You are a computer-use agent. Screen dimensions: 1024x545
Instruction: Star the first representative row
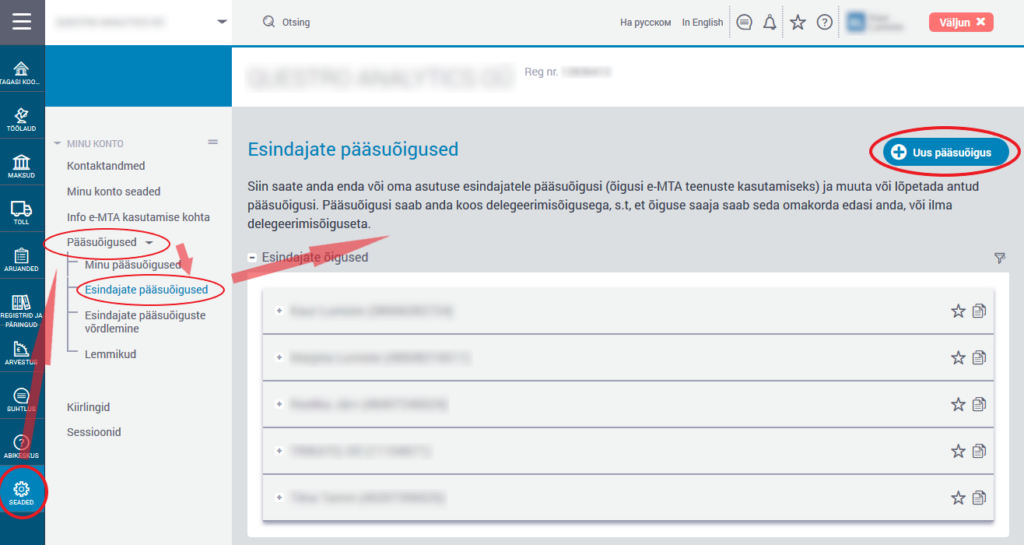[958, 311]
